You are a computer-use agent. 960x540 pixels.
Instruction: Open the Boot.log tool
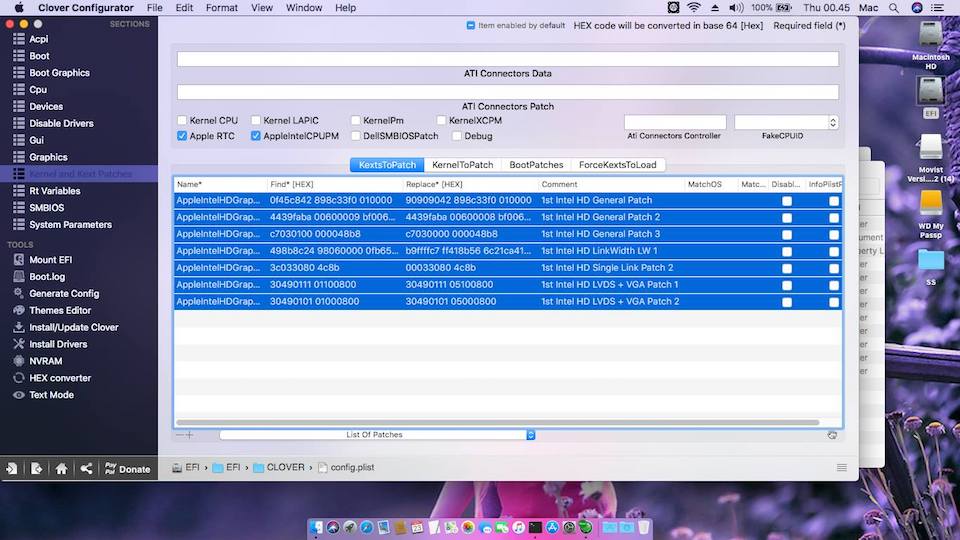(47, 276)
